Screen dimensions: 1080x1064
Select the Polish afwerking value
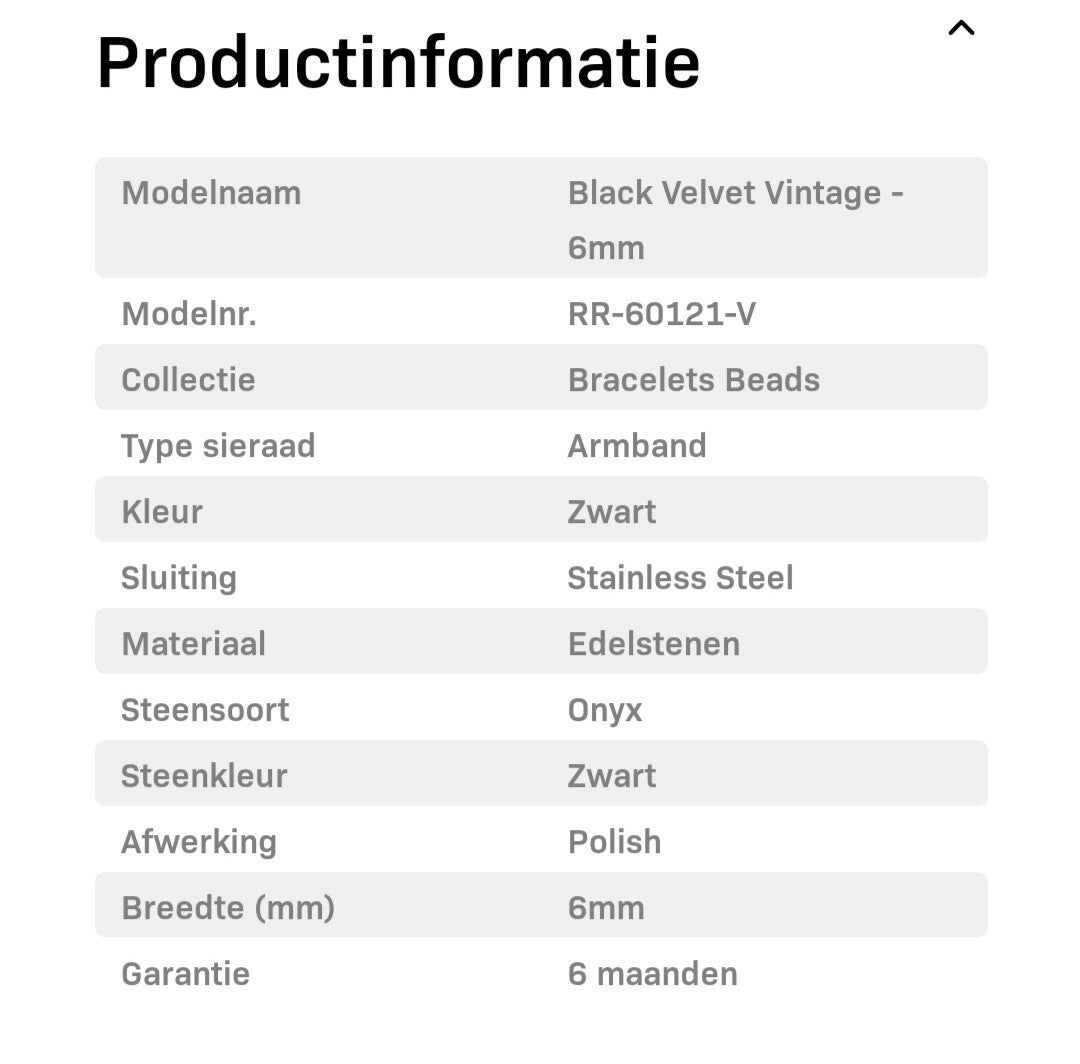(x=614, y=842)
